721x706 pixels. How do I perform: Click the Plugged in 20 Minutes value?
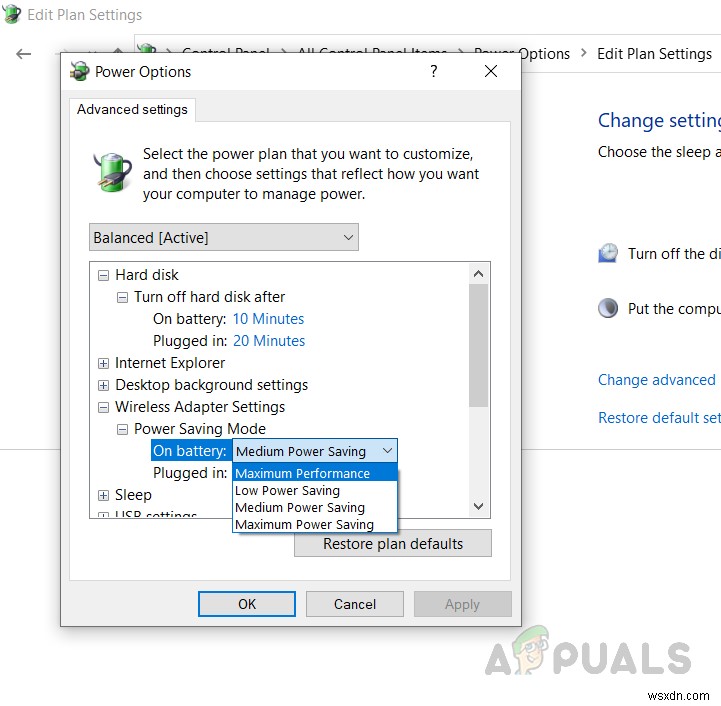point(269,341)
